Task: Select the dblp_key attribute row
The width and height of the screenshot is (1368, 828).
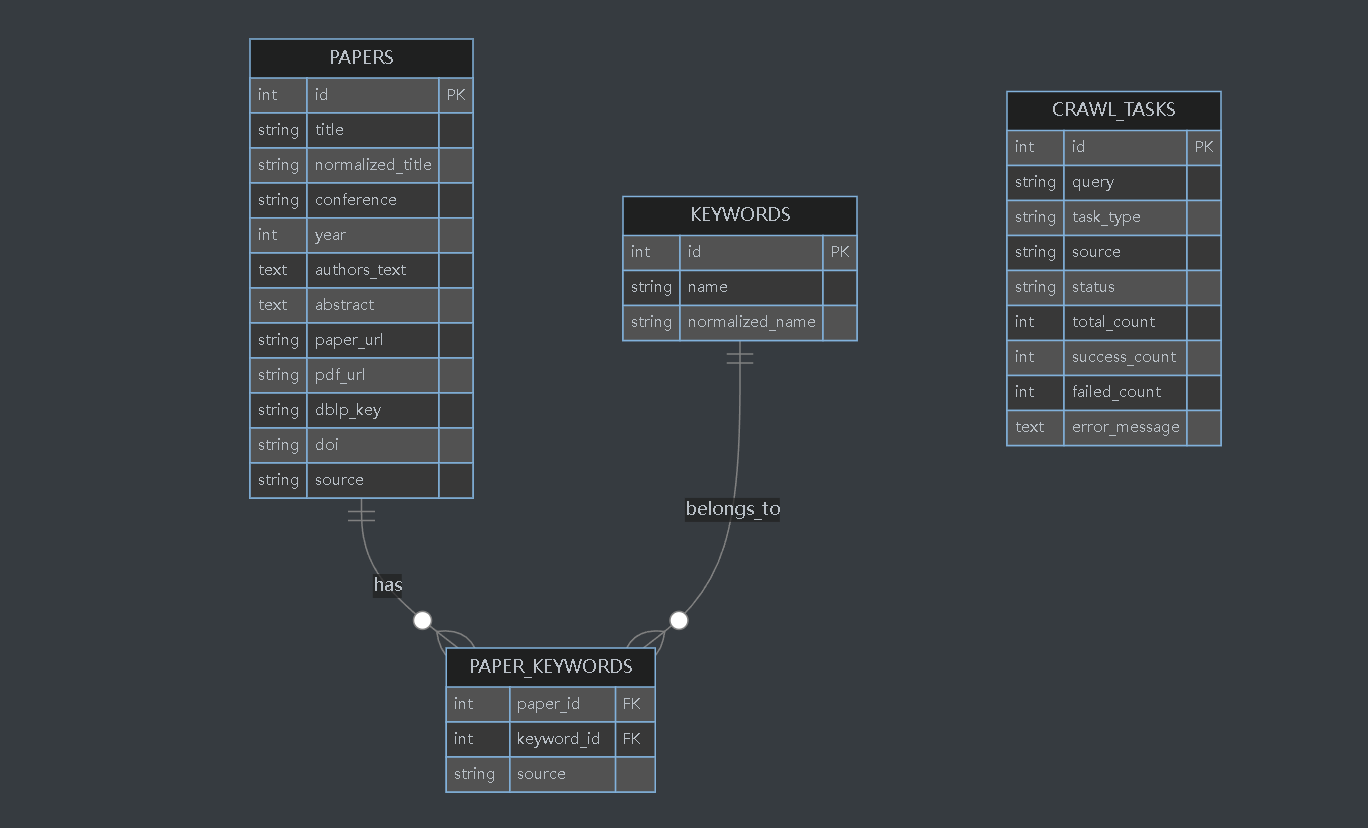Action: [361, 410]
